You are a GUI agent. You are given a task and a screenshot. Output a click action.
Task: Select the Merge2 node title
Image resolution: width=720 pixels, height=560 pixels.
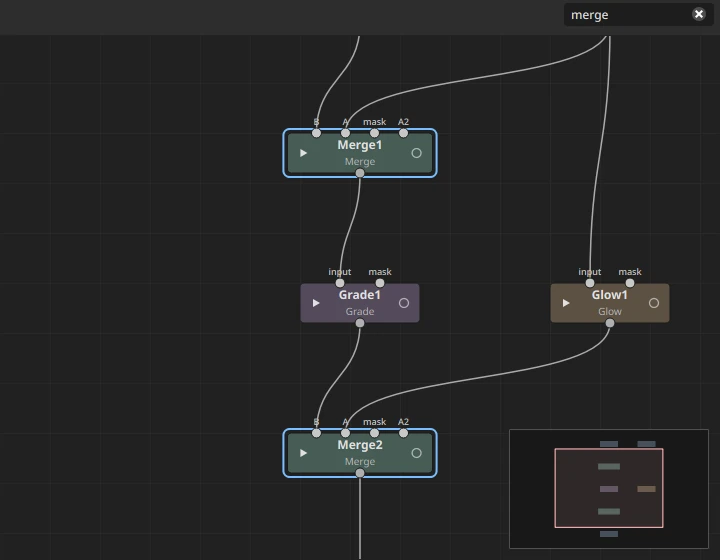tap(360, 445)
